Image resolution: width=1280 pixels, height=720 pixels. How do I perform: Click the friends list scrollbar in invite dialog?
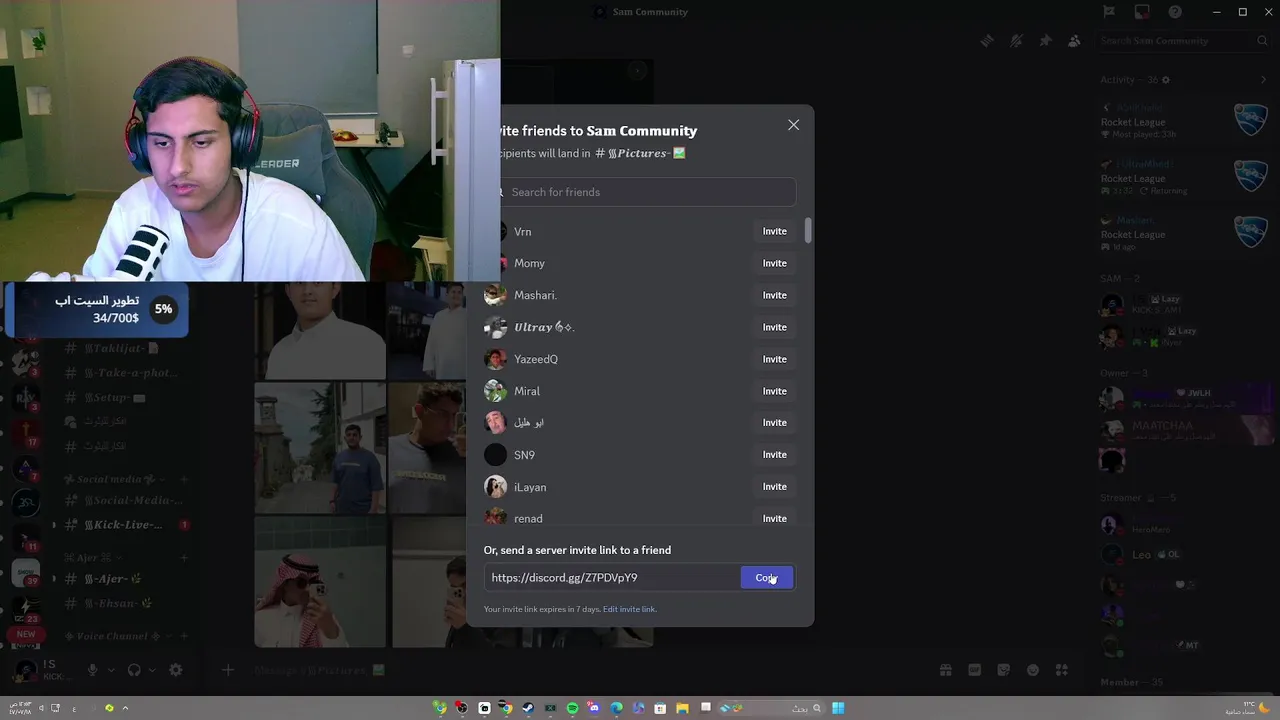807,230
